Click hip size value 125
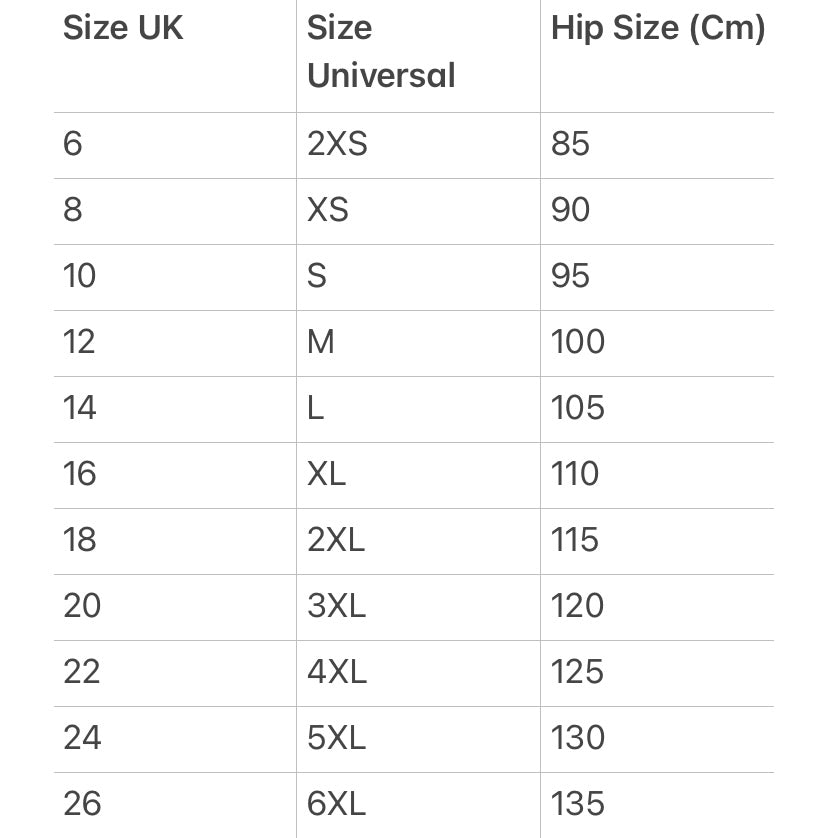Viewport: 828px width, 838px height. [x=577, y=672]
